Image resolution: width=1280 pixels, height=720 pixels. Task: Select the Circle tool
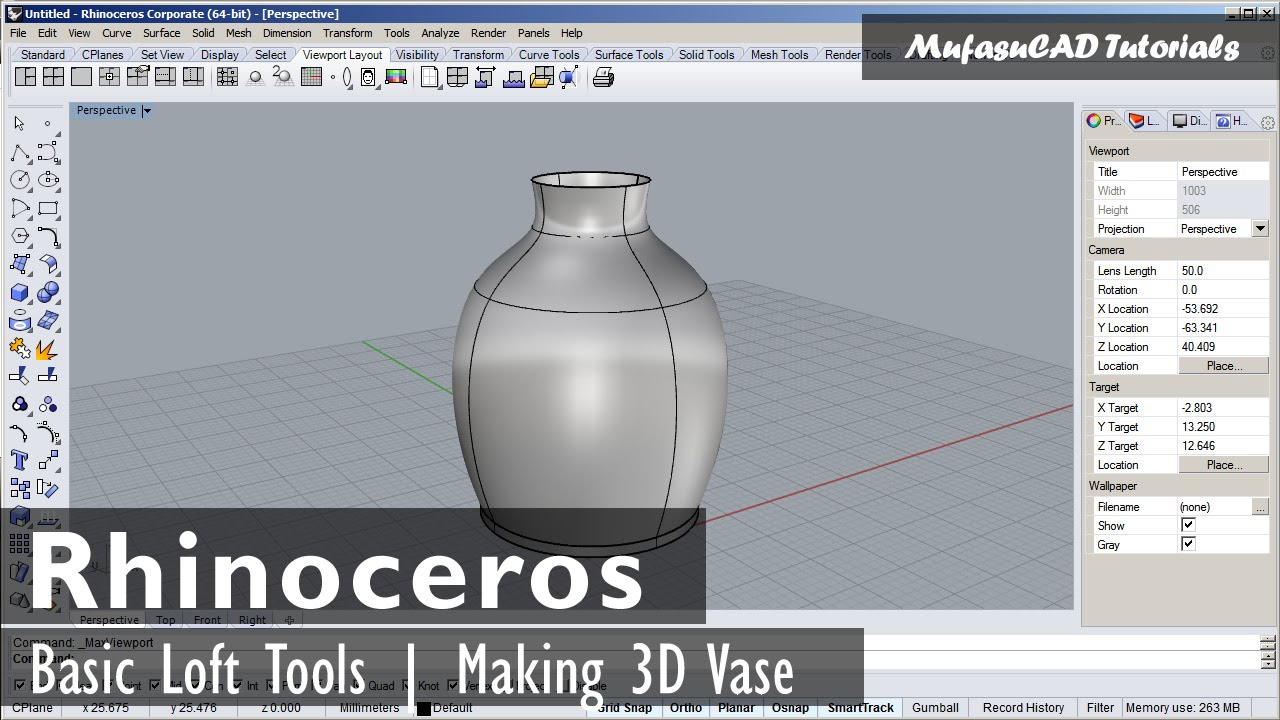pyautogui.click(x=19, y=180)
